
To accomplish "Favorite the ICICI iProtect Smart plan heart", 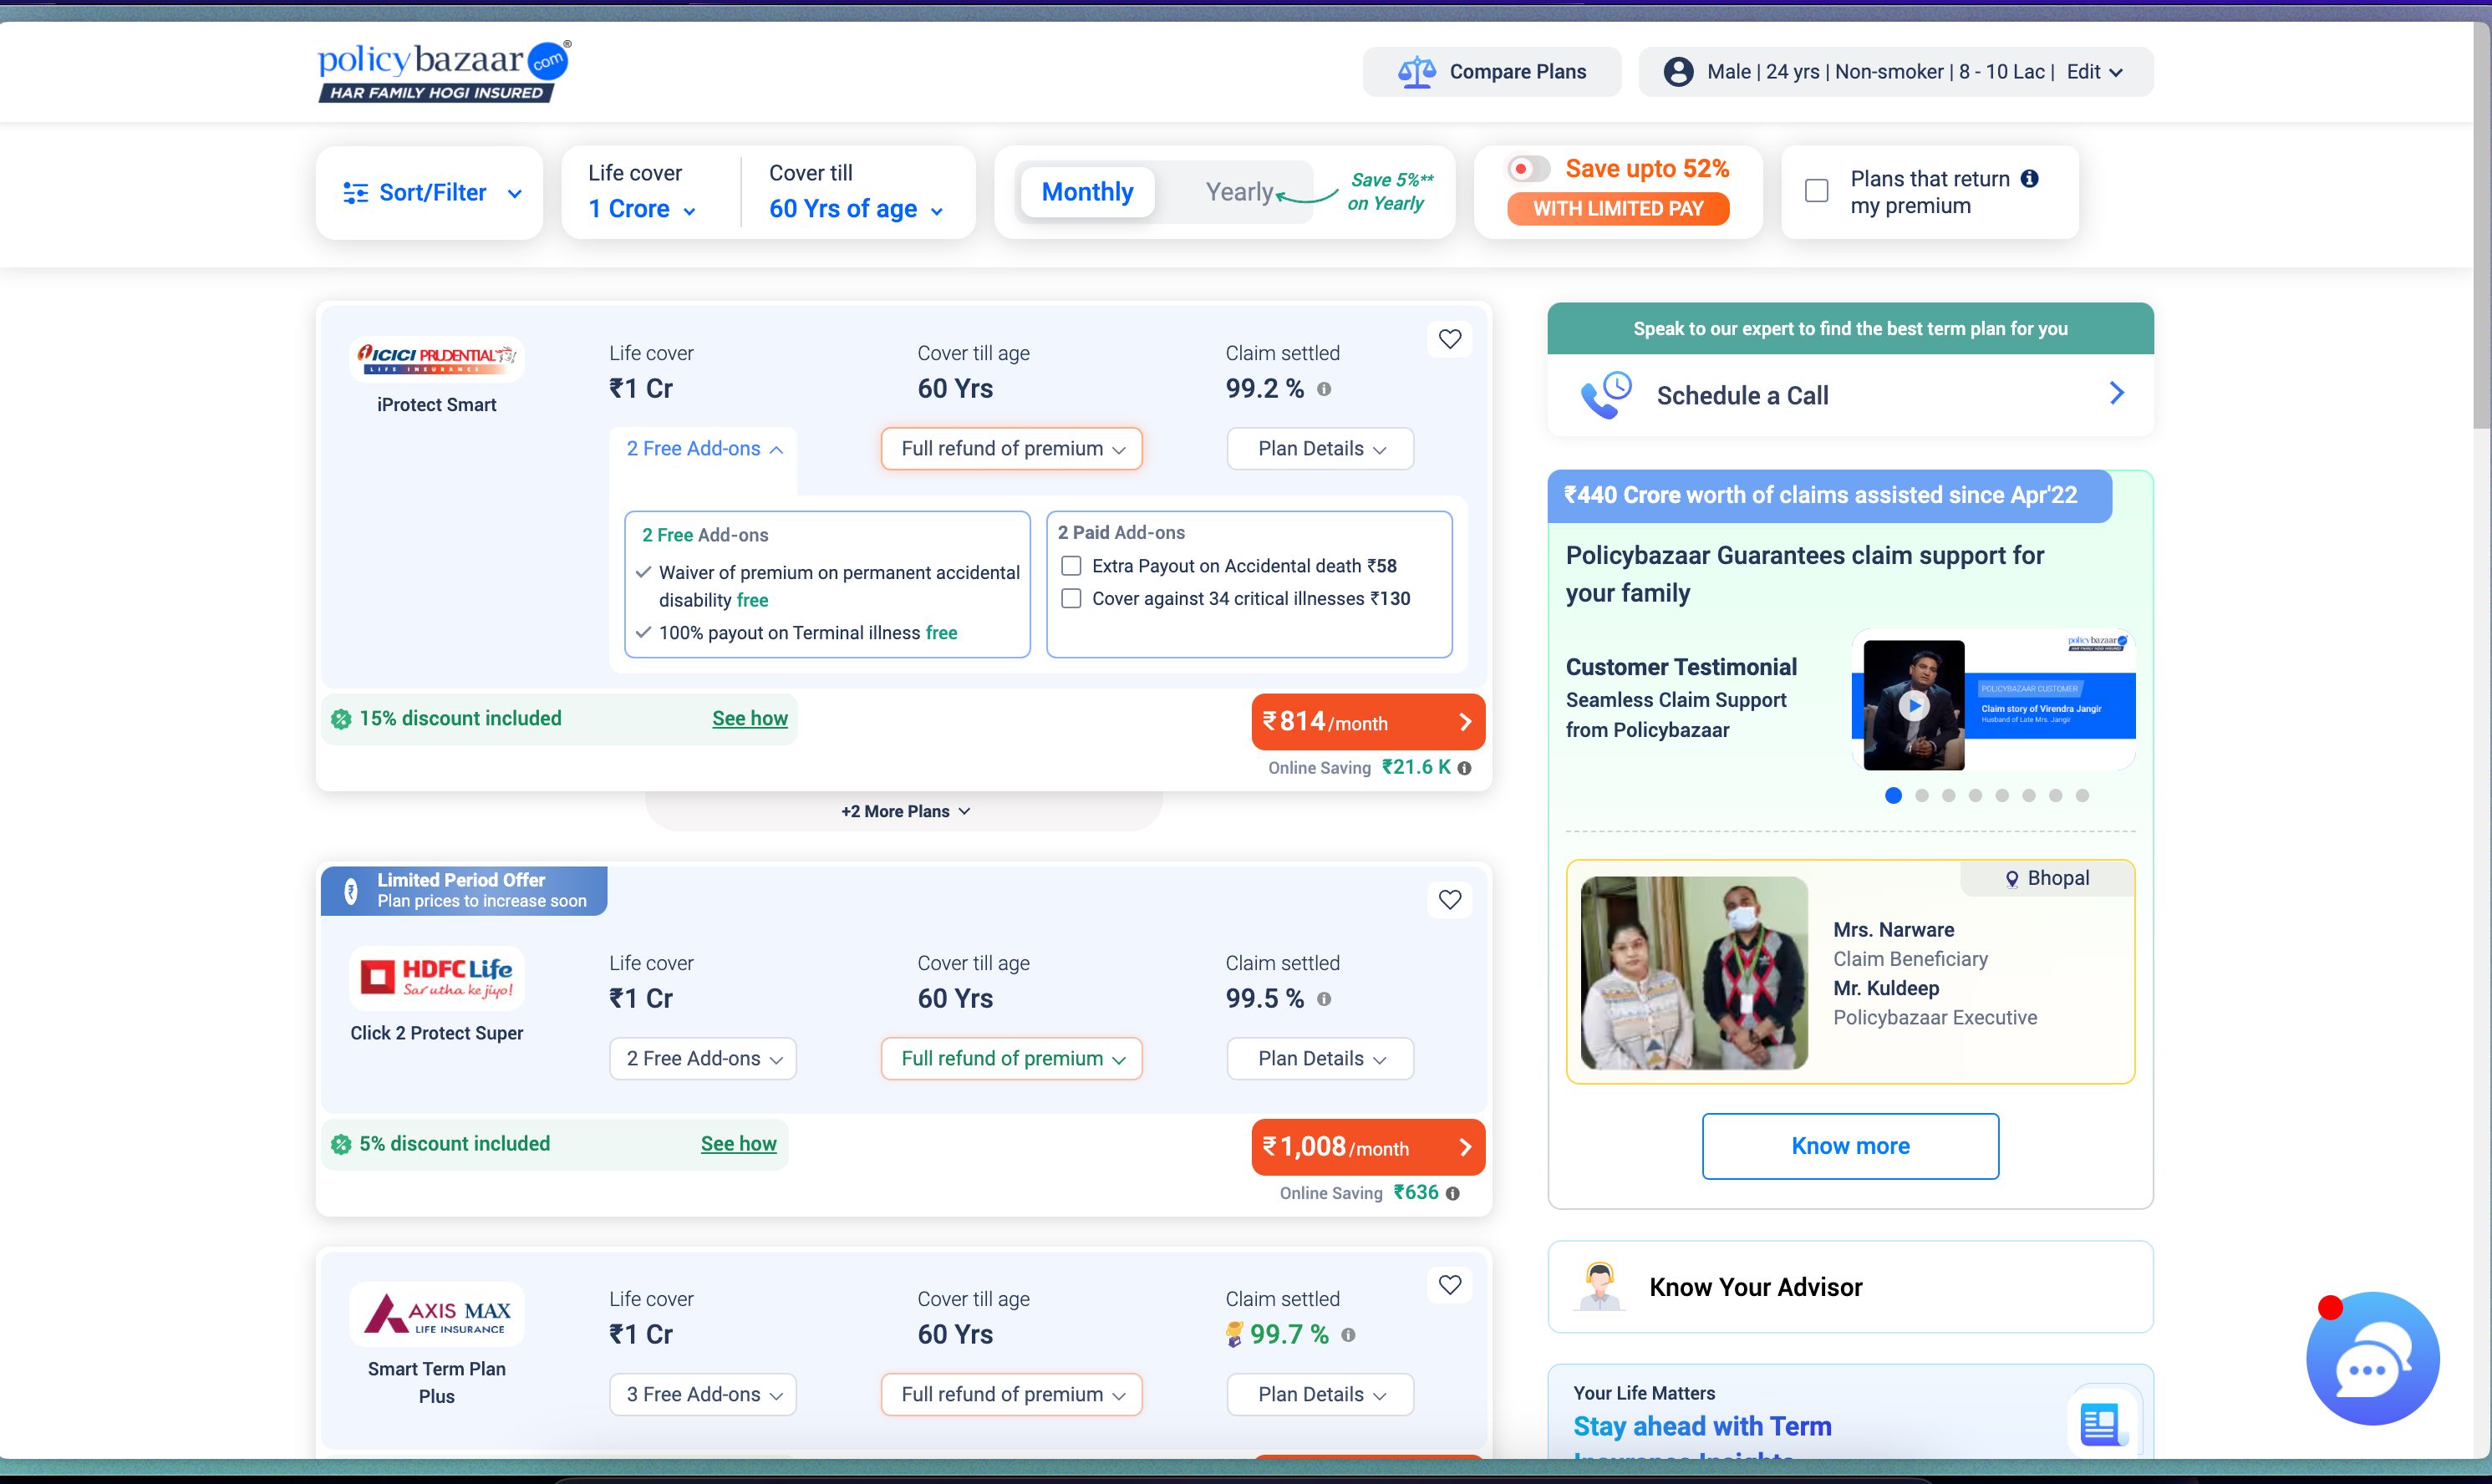I will 1450,339.
